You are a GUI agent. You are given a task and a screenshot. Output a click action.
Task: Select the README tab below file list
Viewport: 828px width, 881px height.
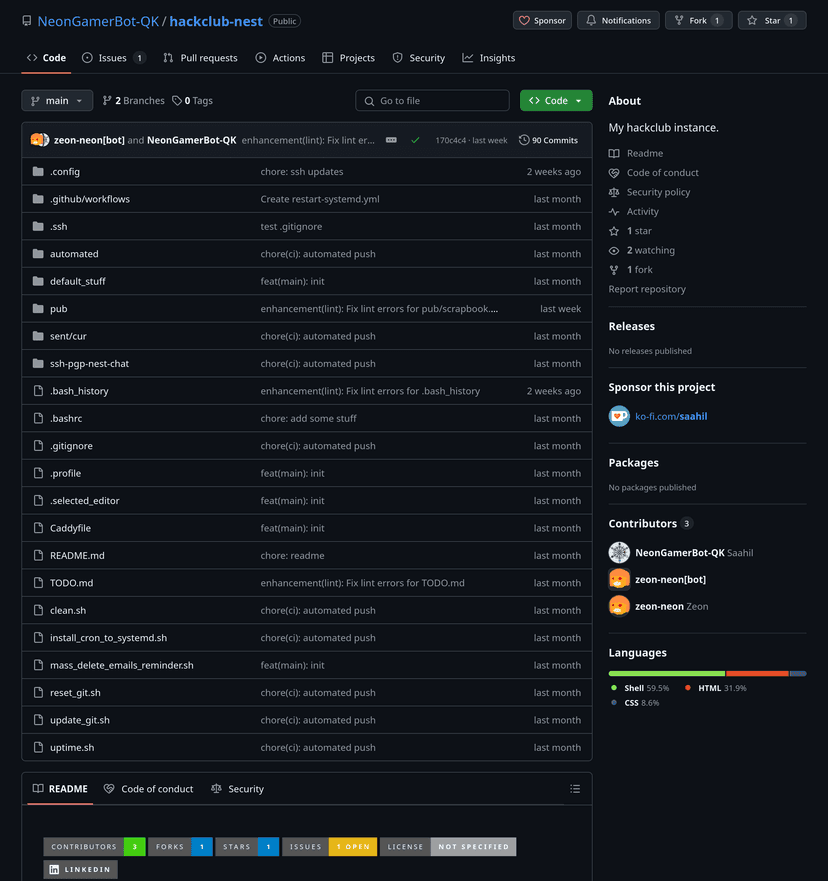(60, 789)
